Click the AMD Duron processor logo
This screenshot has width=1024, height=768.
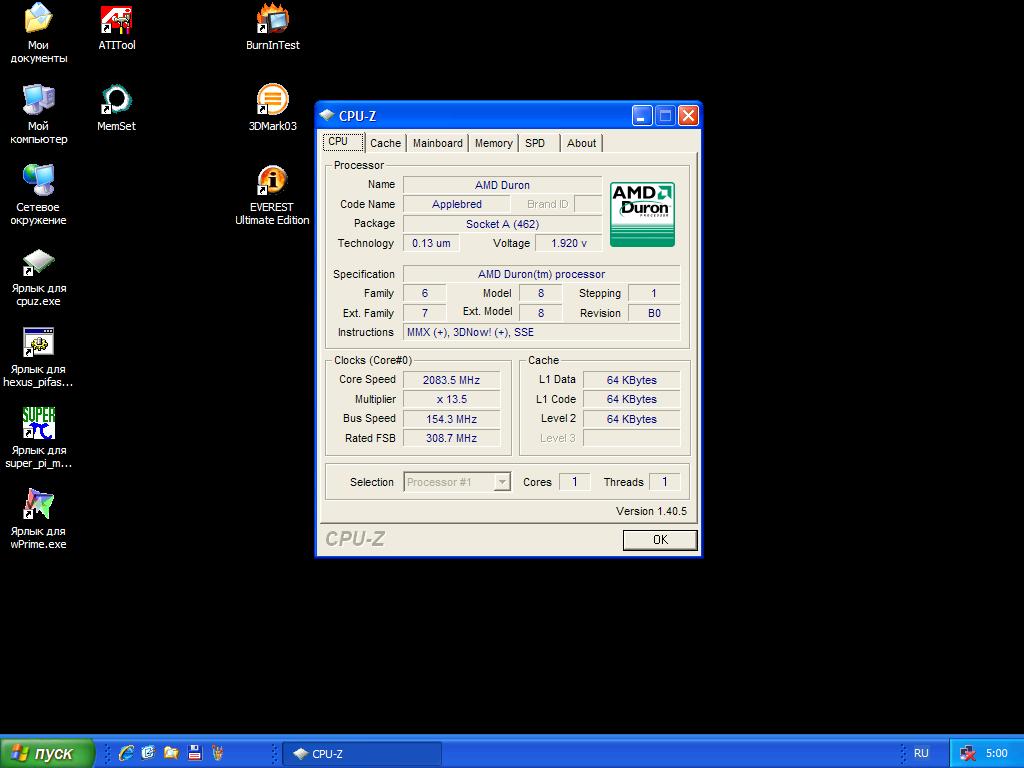click(x=642, y=214)
